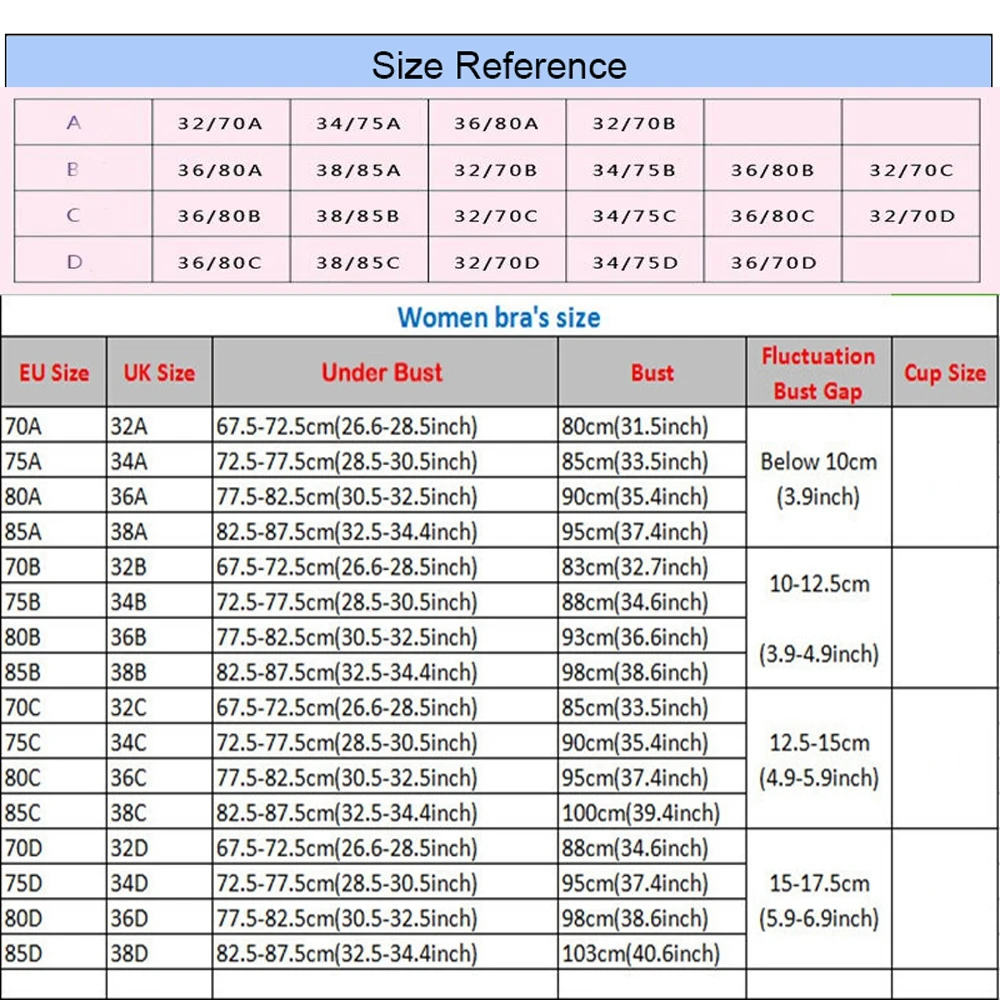Click the "32/70A" cell
This screenshot has width=1000, height=1000.
[x=221, y=122]
